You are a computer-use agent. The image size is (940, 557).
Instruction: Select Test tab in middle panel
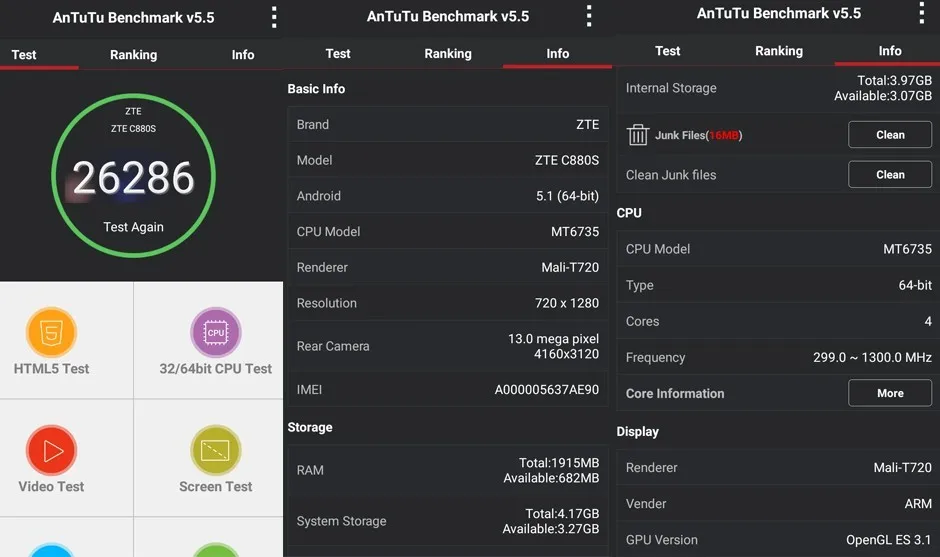[338, 53]
